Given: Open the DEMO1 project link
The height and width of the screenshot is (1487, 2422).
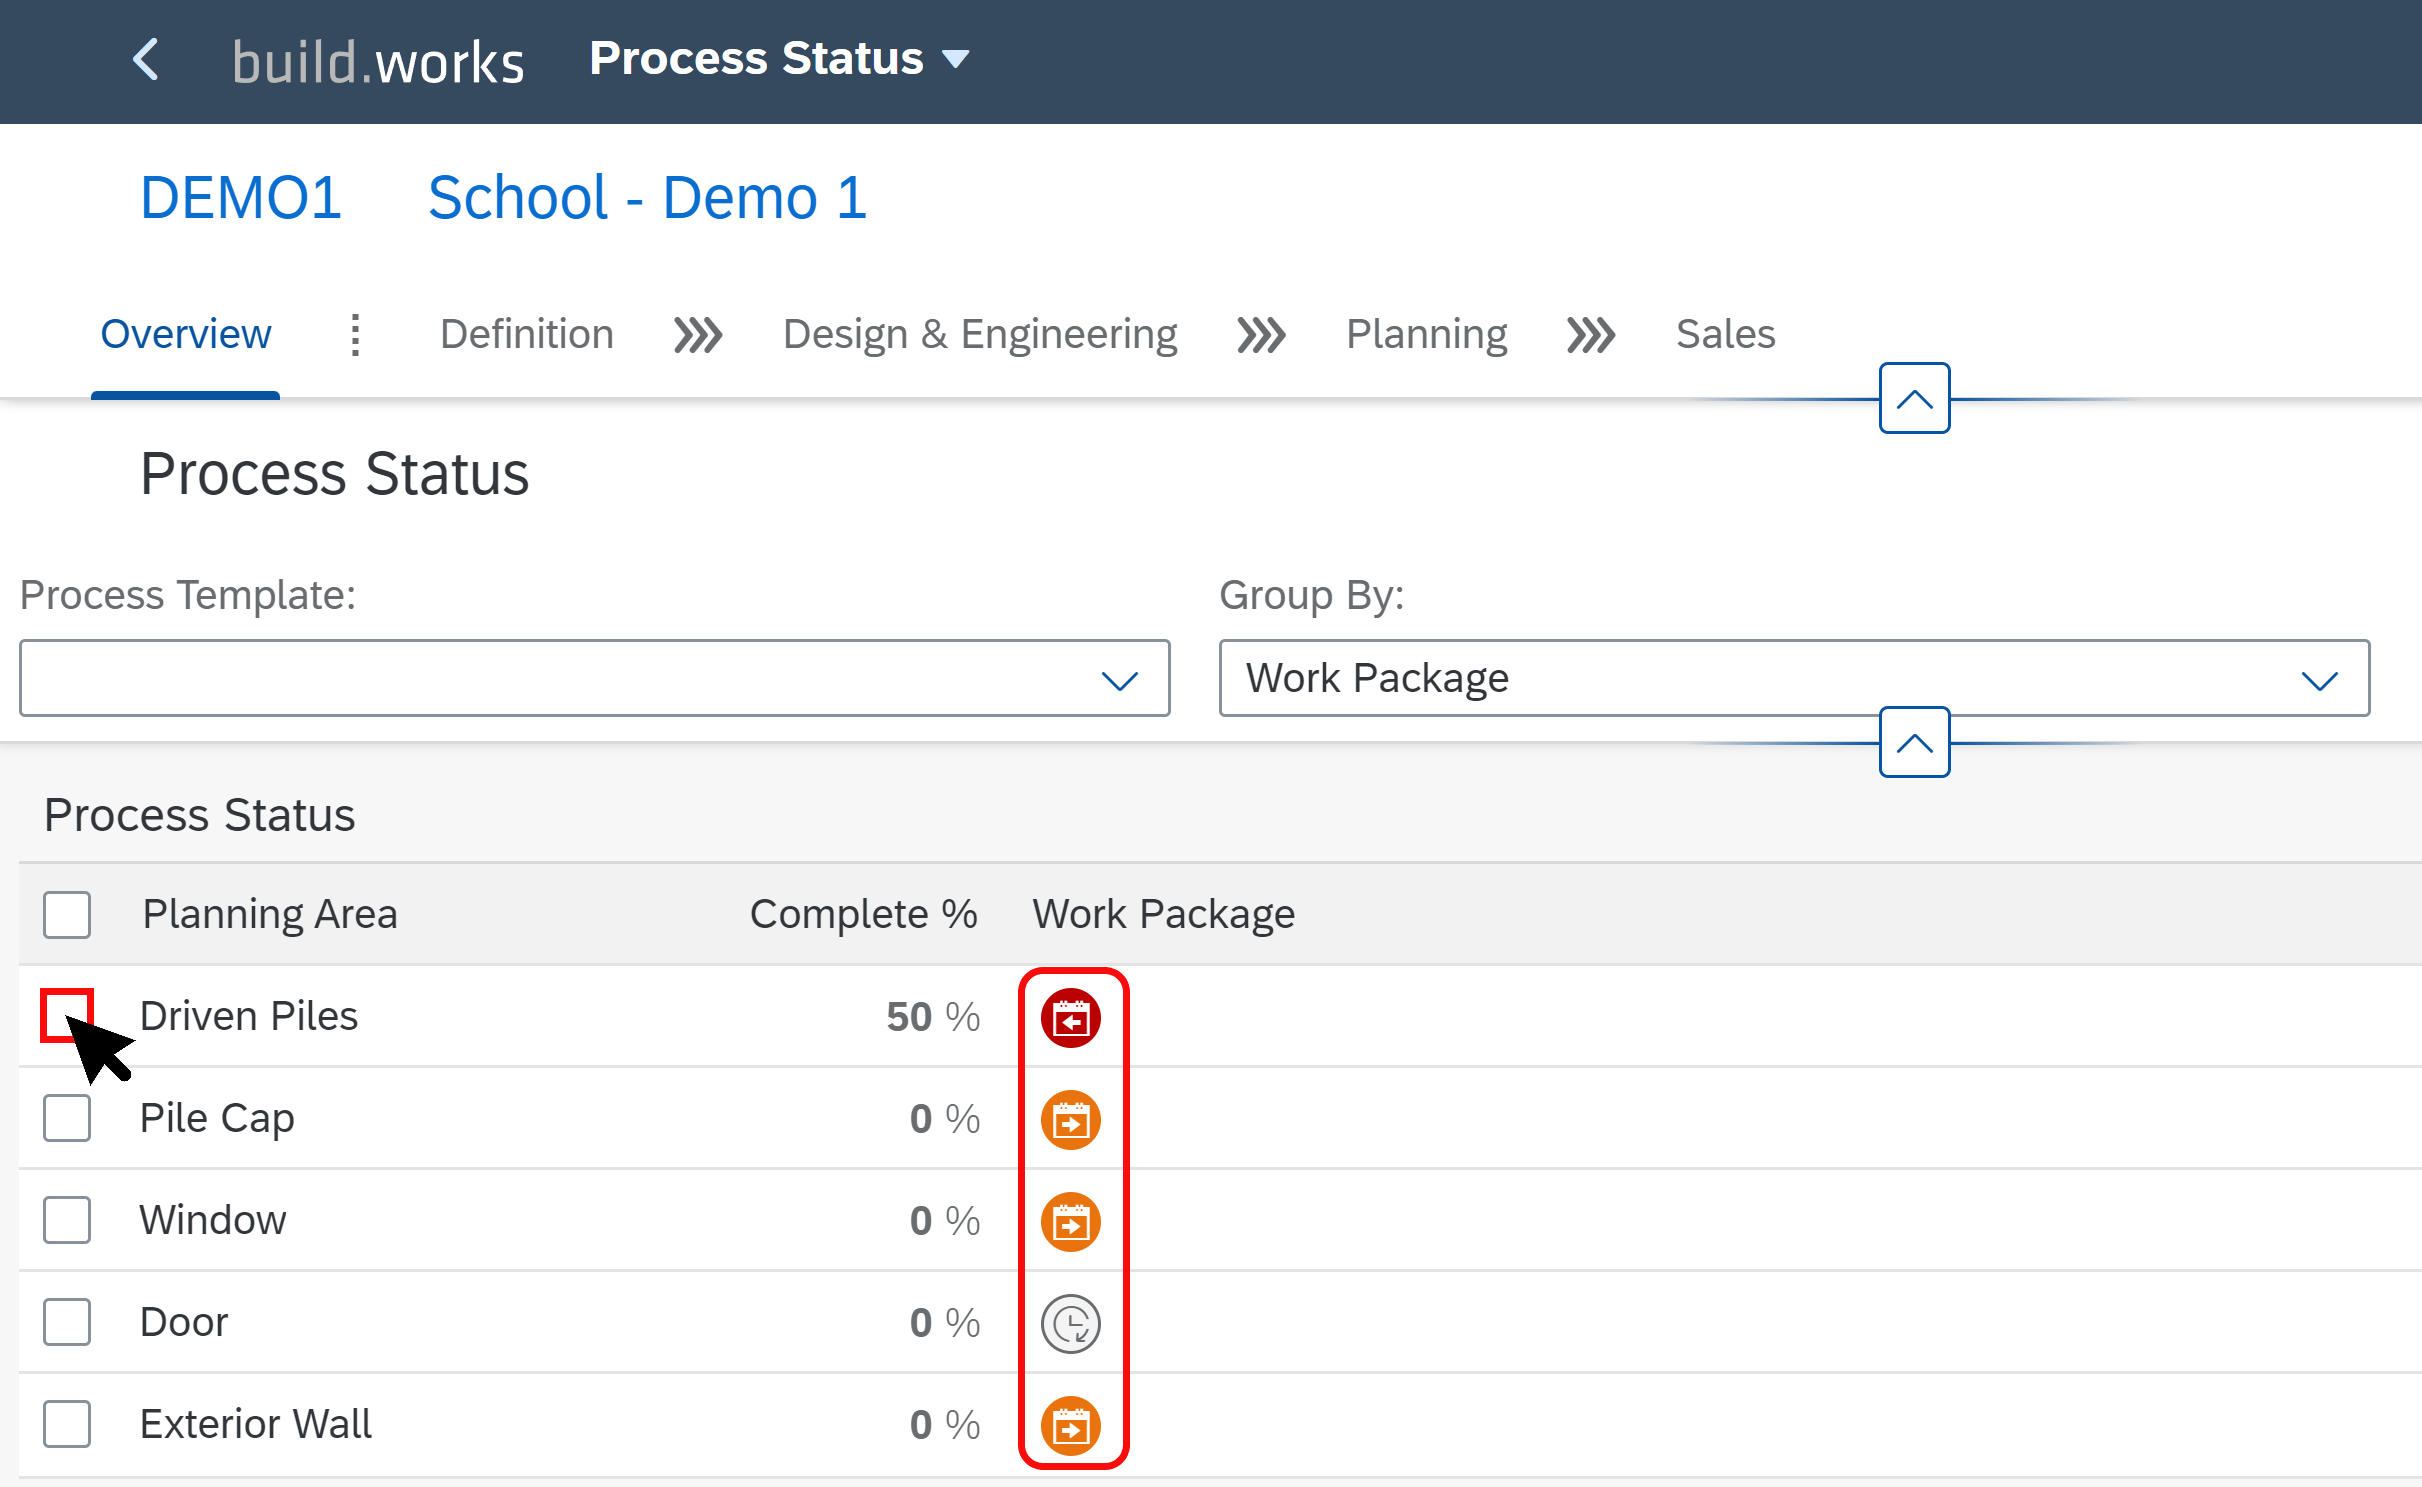Looking at the screenshot, I should (x=241, y=197).
